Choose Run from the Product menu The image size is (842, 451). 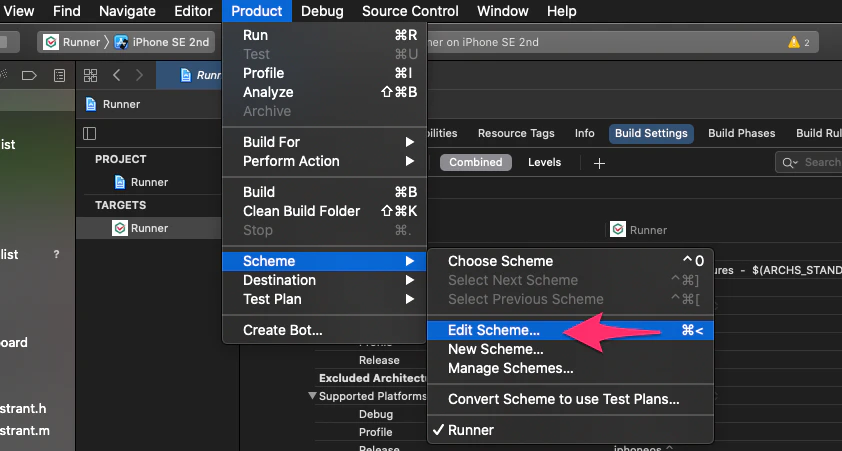[x=324, y=35]
